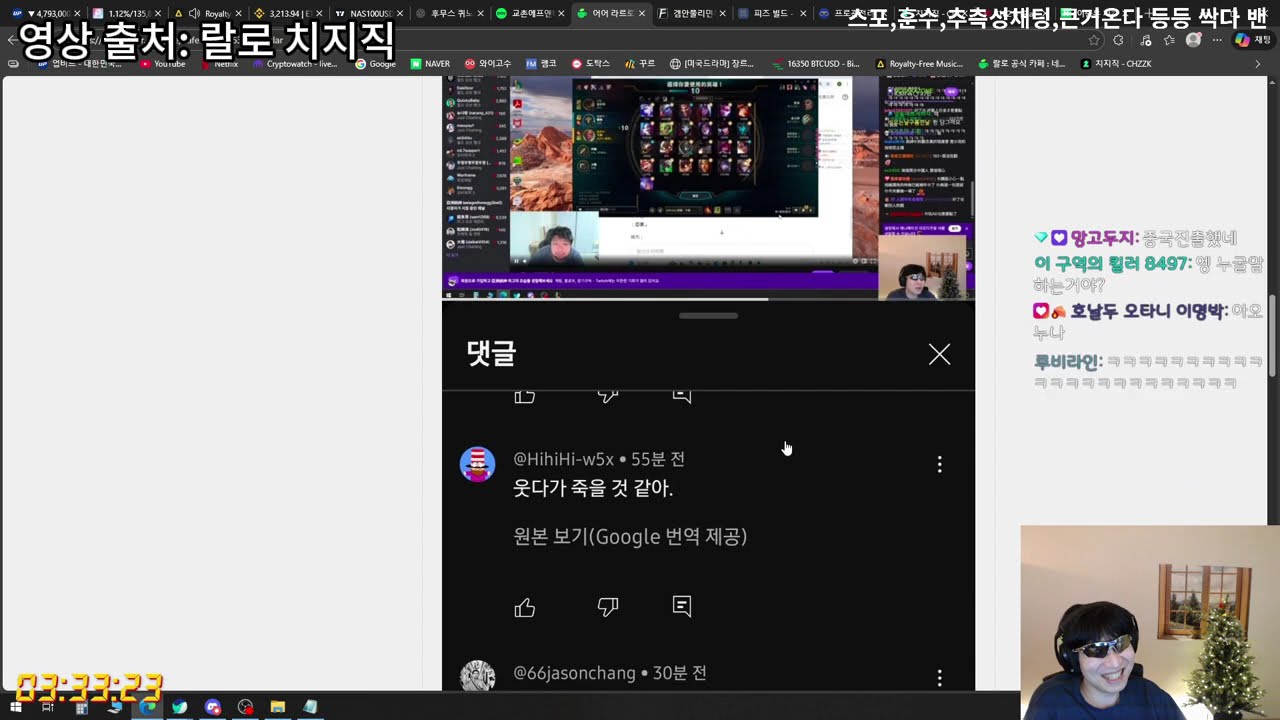Open Microsoft Edge on the taskbar

148,707
